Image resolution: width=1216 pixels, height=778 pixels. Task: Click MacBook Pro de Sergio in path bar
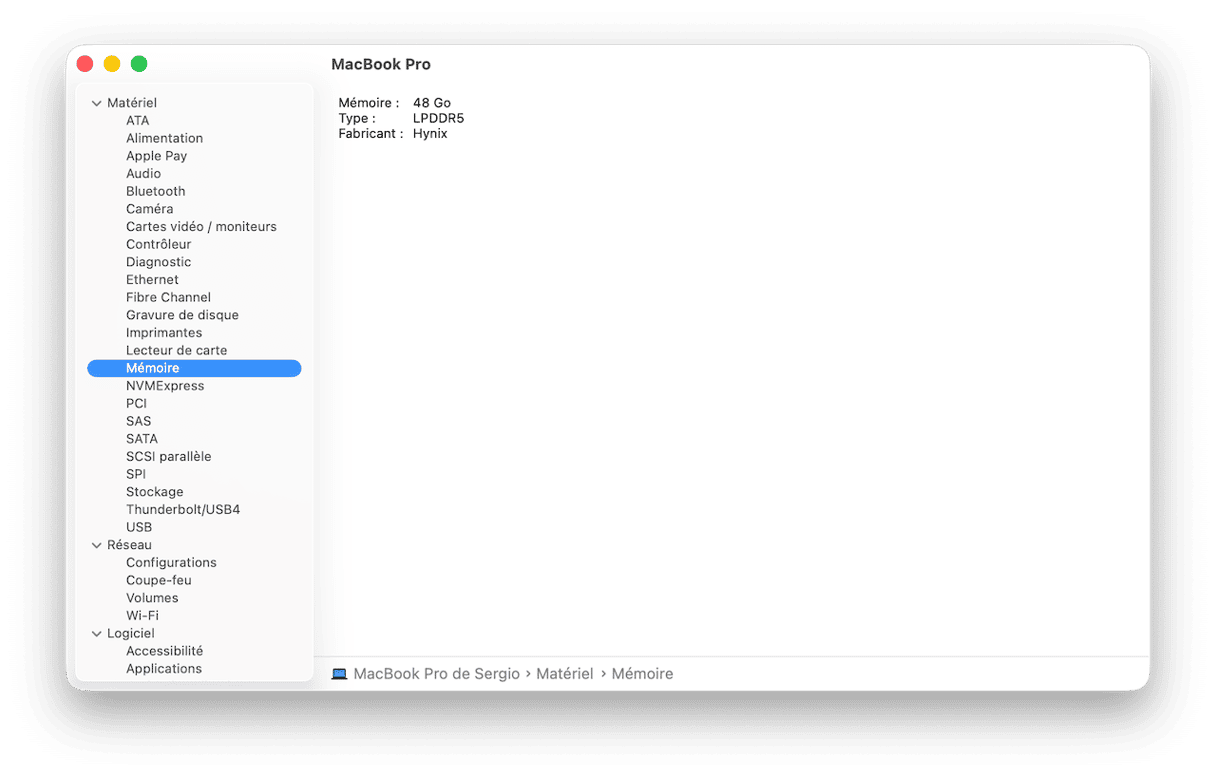437,674
